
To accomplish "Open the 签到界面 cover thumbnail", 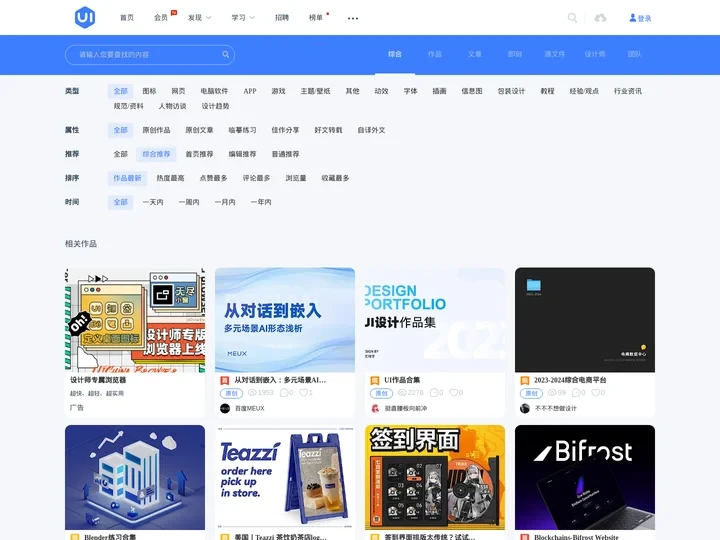I will [435, 478].
